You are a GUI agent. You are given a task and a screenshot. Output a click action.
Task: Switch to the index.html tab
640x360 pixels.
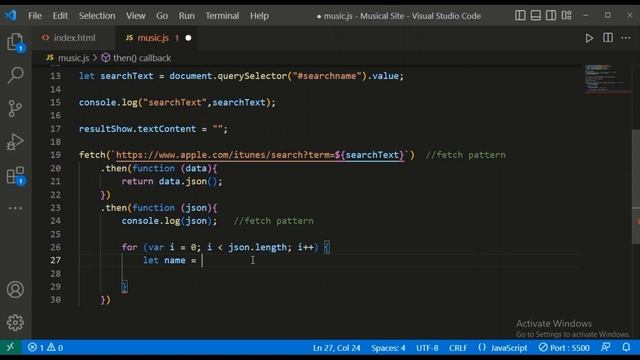tap(74, 38)
